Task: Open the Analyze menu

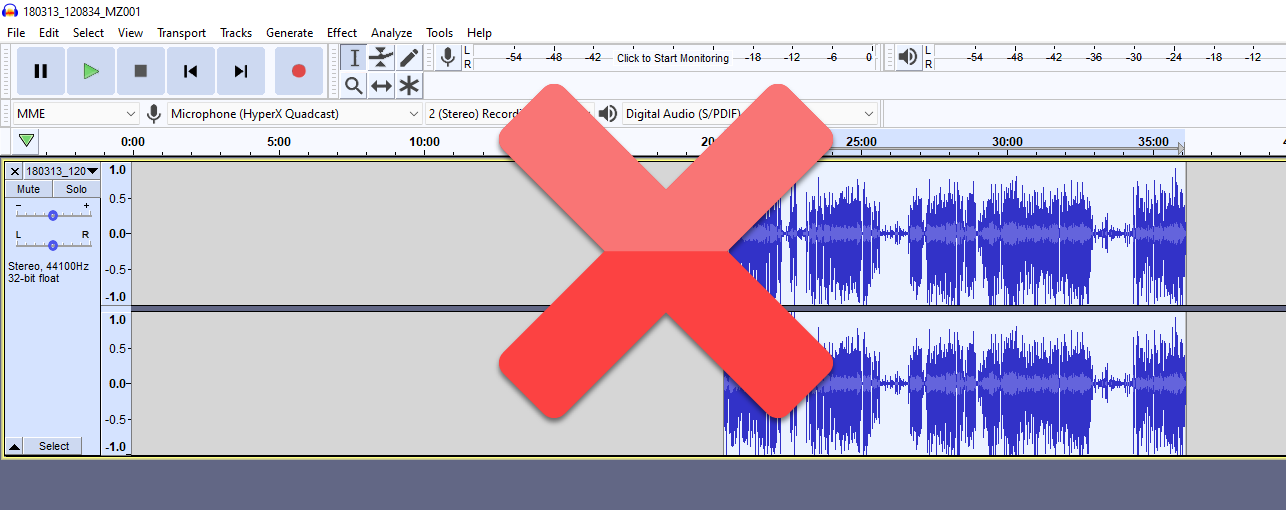Action: [x=391, y=33]
